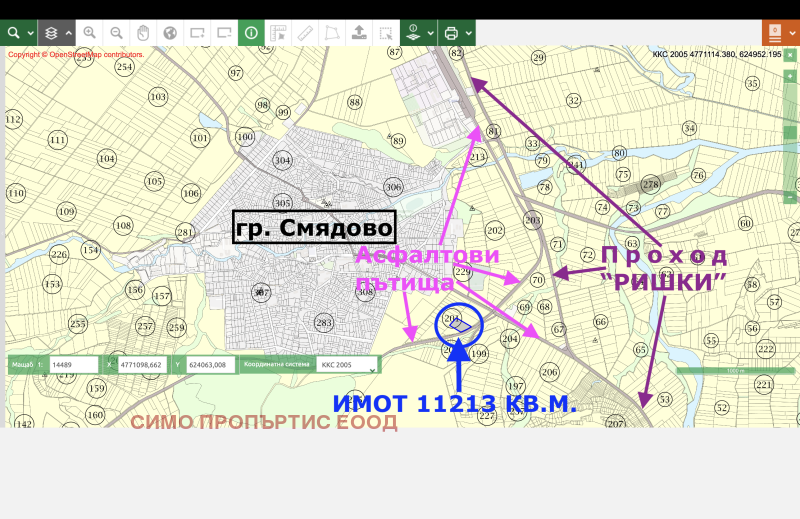Click the scale input field 14489

(x=73, y=365)
